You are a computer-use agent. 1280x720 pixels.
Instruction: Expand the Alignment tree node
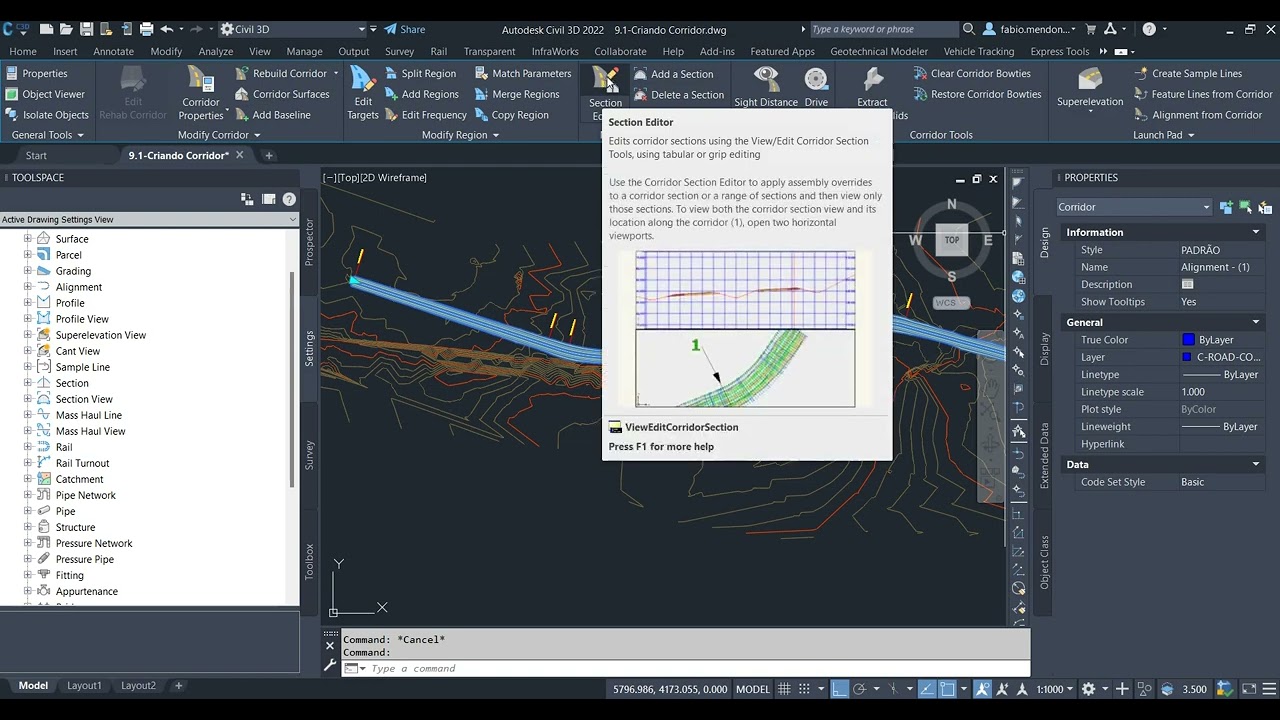[28, 287]
